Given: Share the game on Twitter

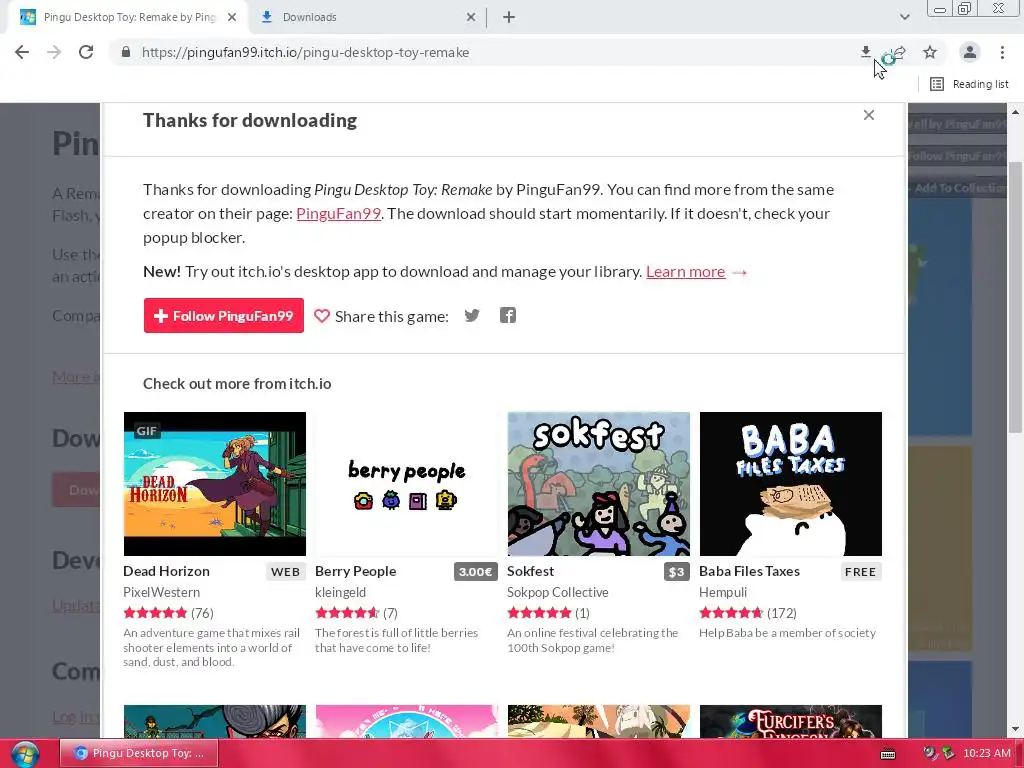Looking at the screenshot, I should point(472,315).
